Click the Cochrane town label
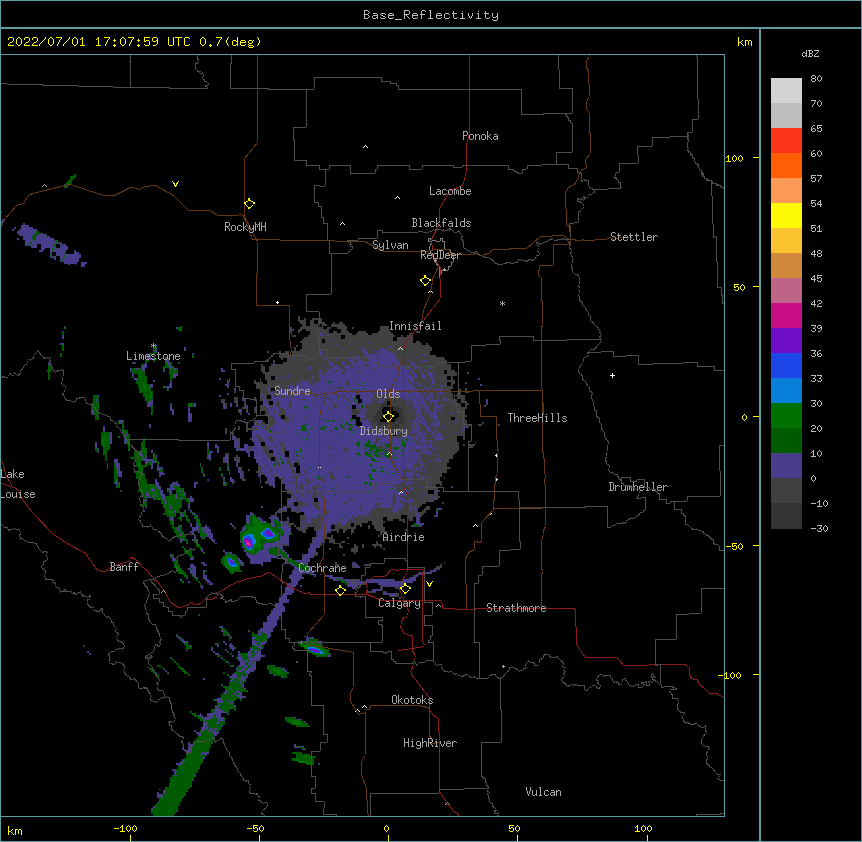Image resolution: width=862 pixels, height=842 pixels. coord(322,568)
